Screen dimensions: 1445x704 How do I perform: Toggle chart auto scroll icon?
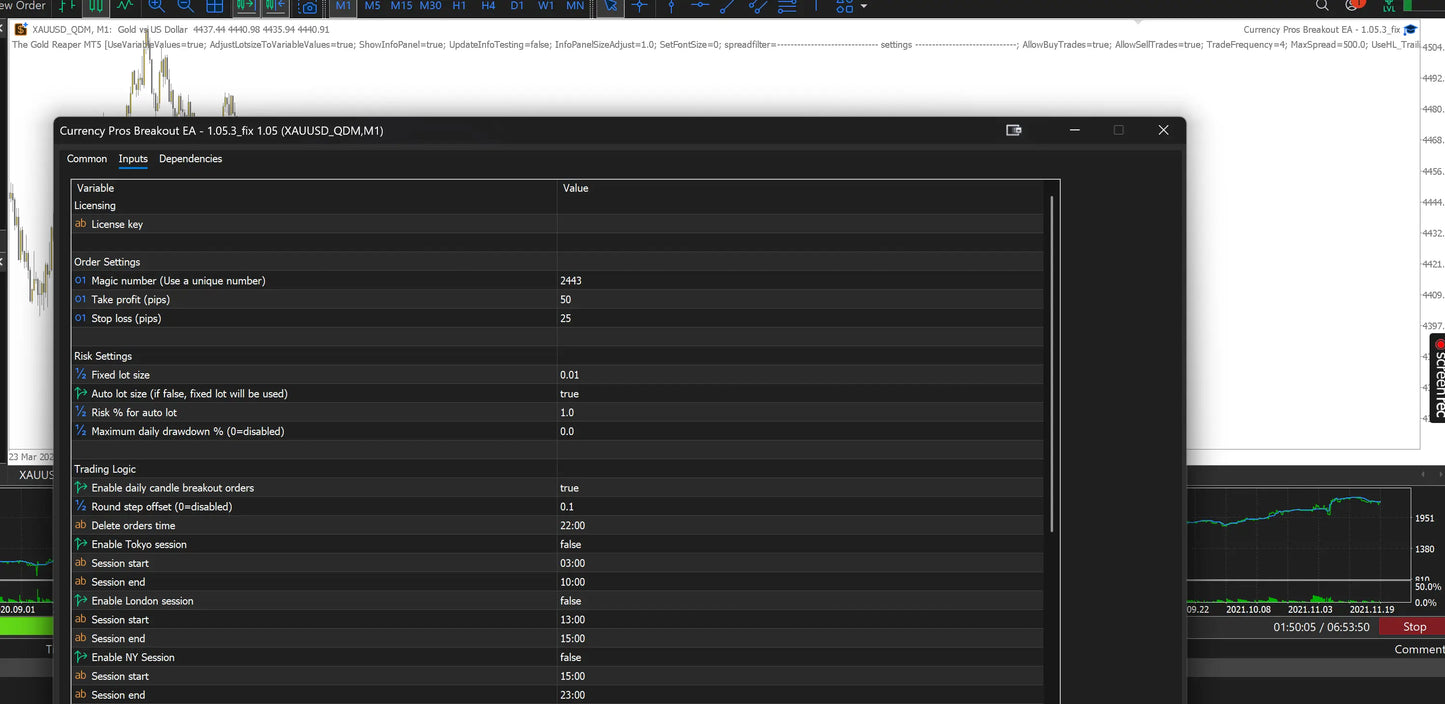pos(245,6)
